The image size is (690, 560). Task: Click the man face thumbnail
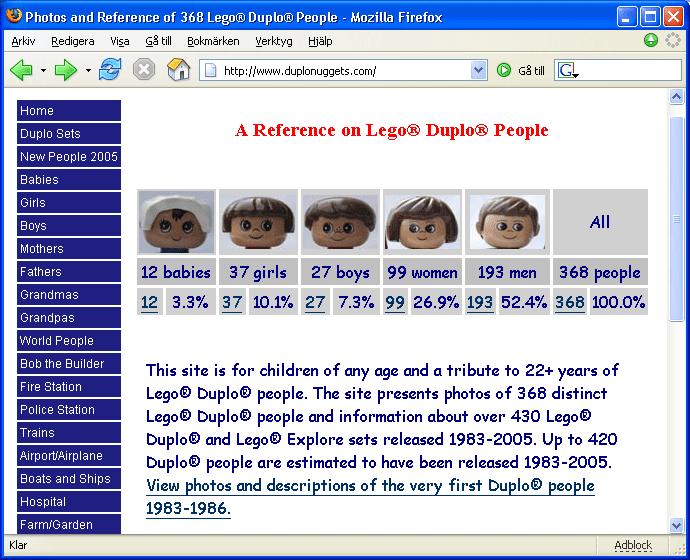tap(507, 222)
